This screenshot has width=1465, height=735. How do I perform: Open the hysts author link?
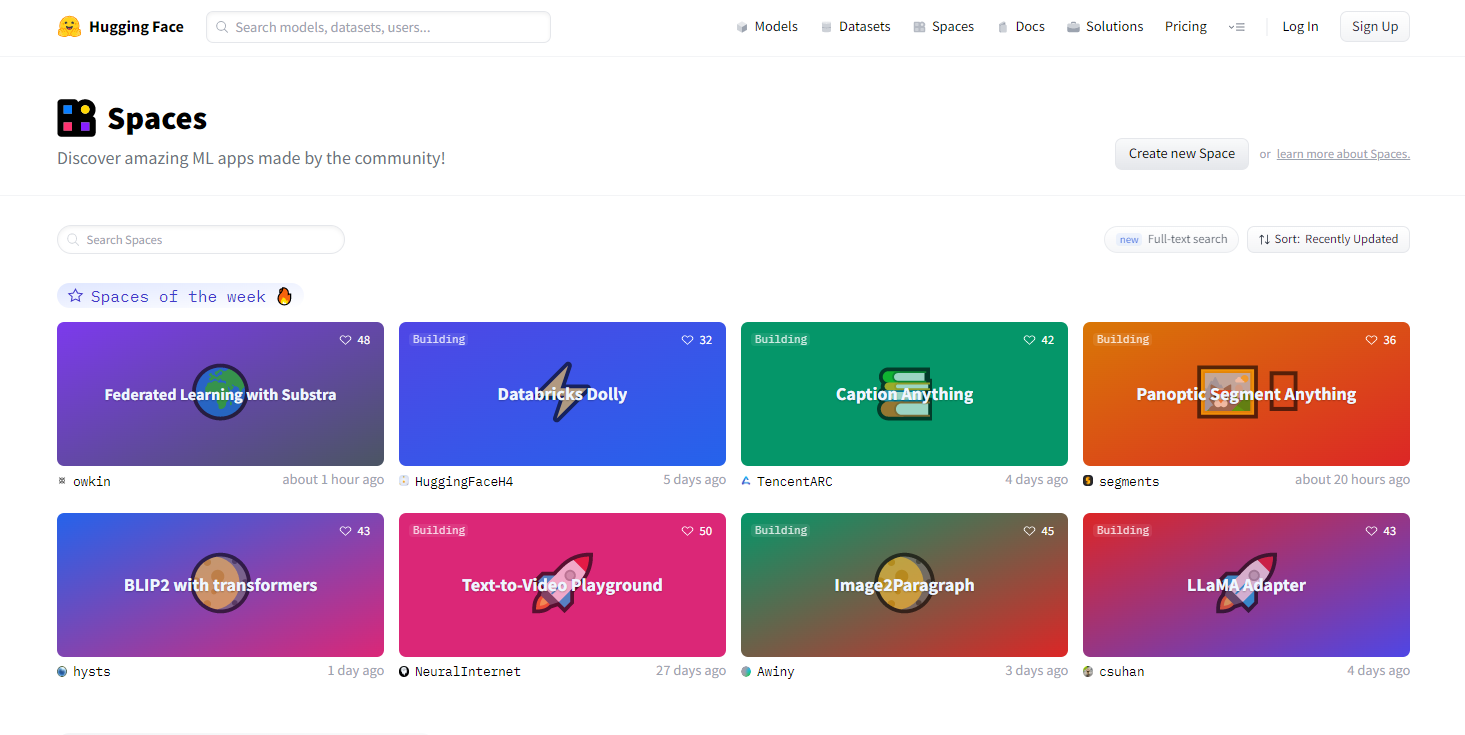click(x=92, y=672)
